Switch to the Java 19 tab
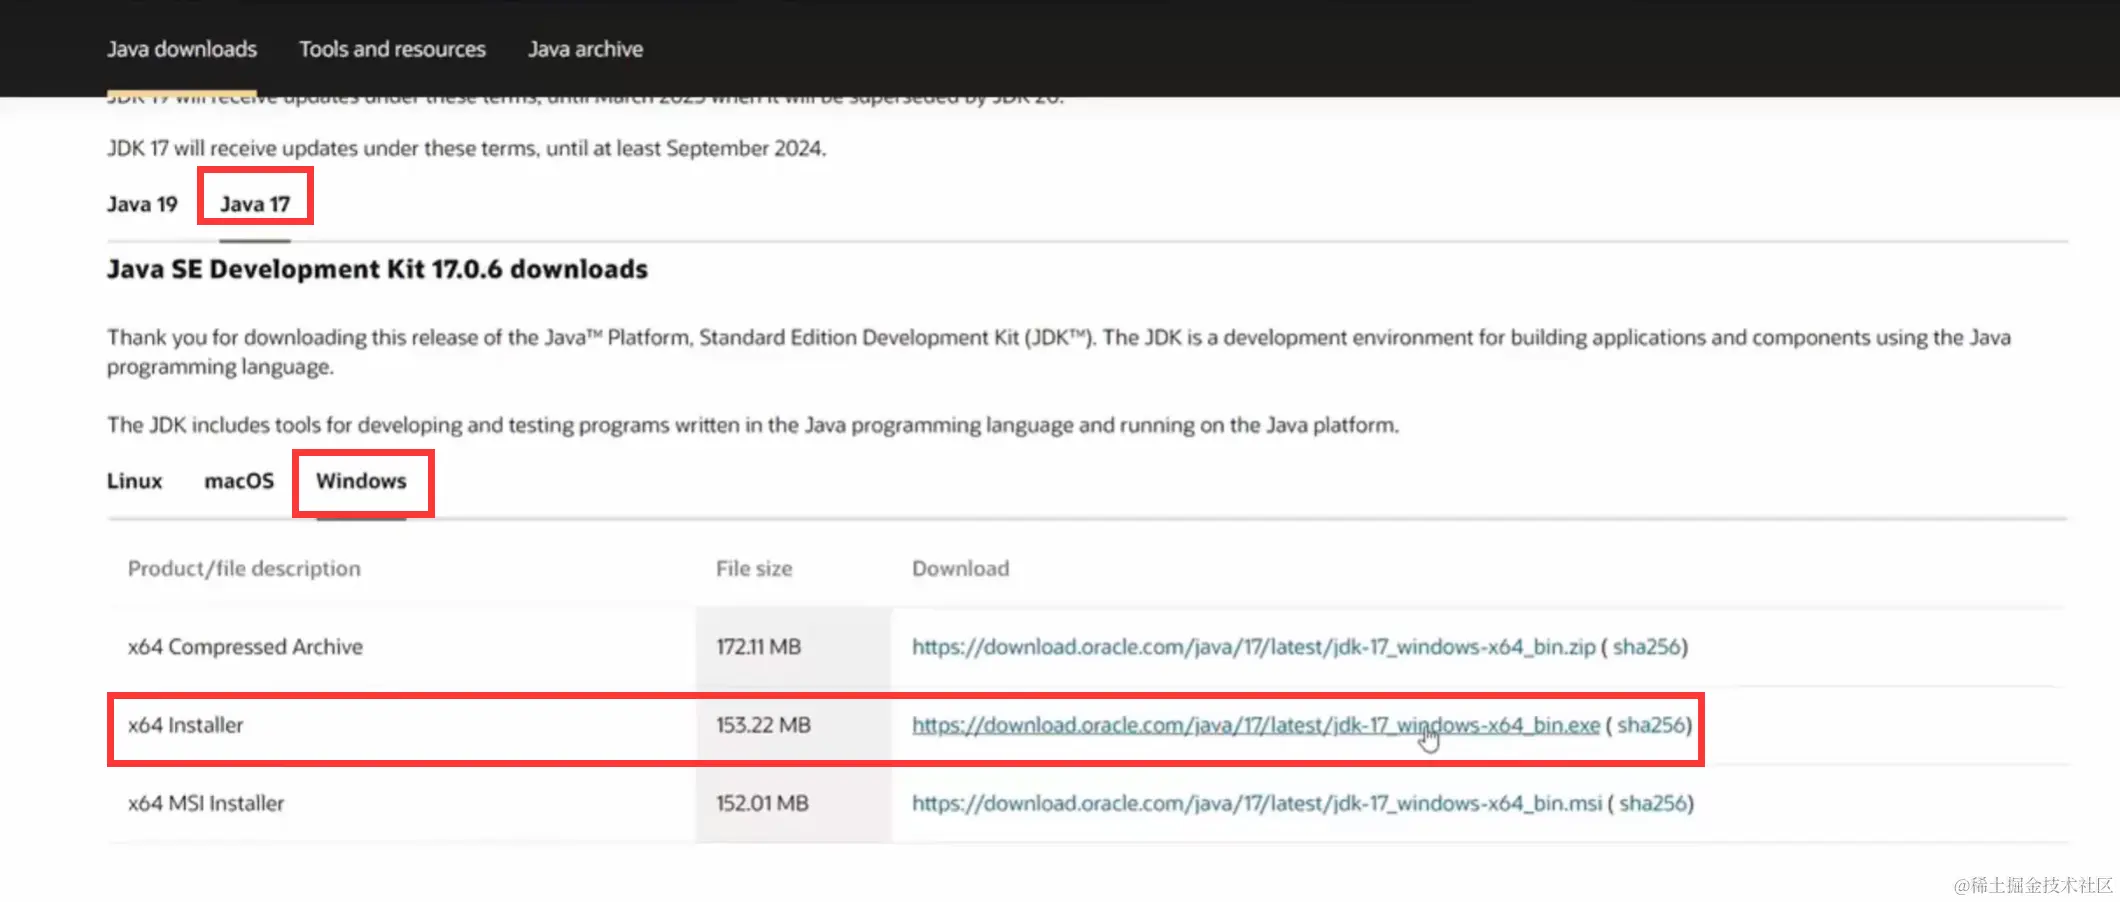Screen dimensions: 2120x902 [x=142, y=204]
